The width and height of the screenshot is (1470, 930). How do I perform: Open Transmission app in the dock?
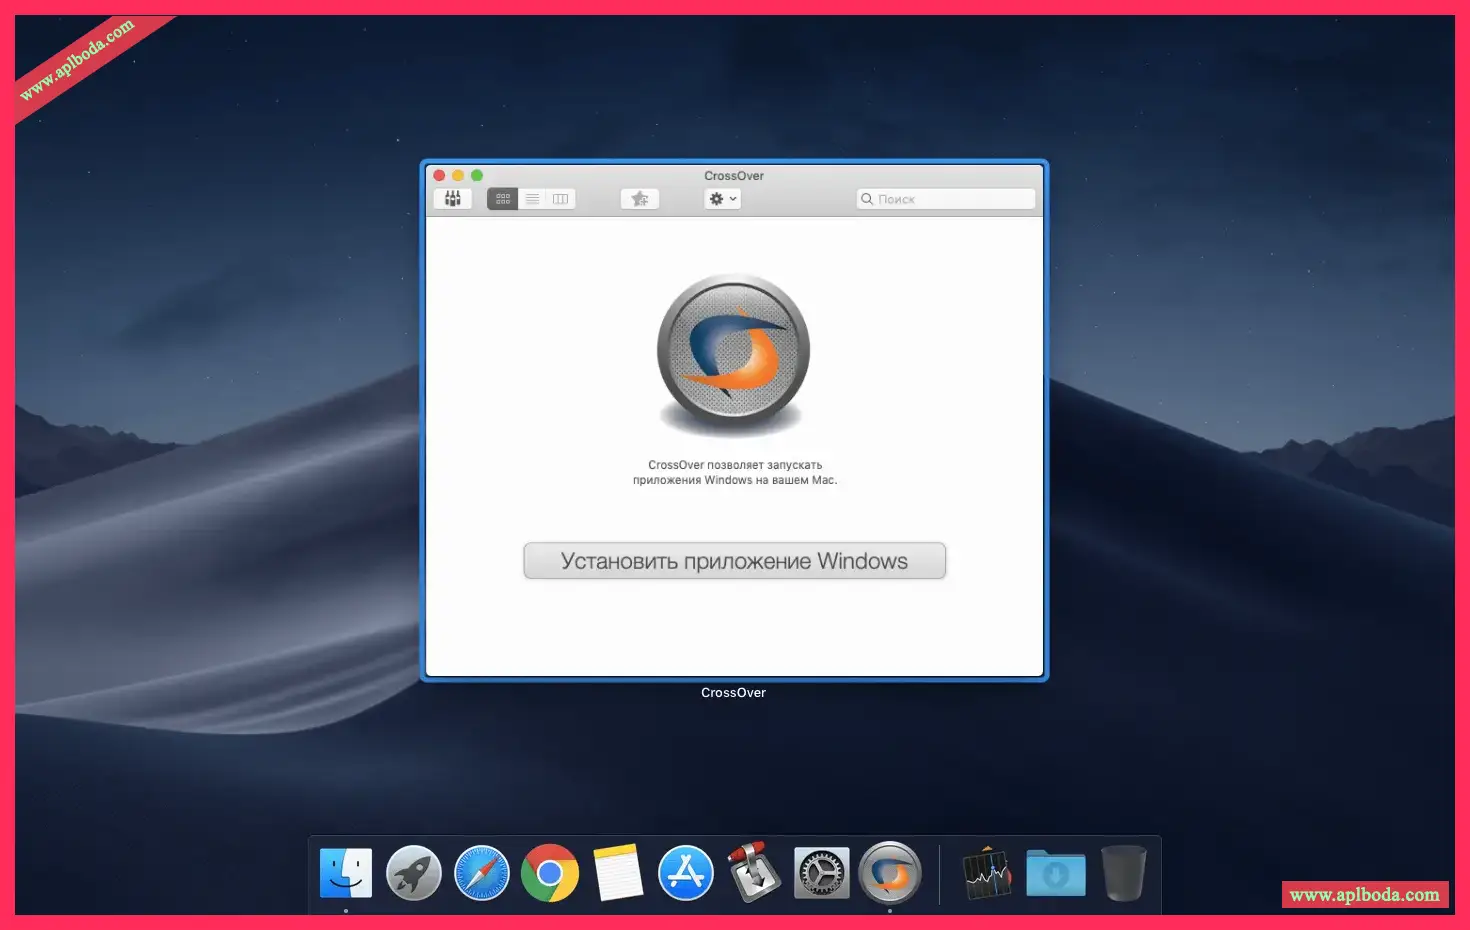[753, 873]
